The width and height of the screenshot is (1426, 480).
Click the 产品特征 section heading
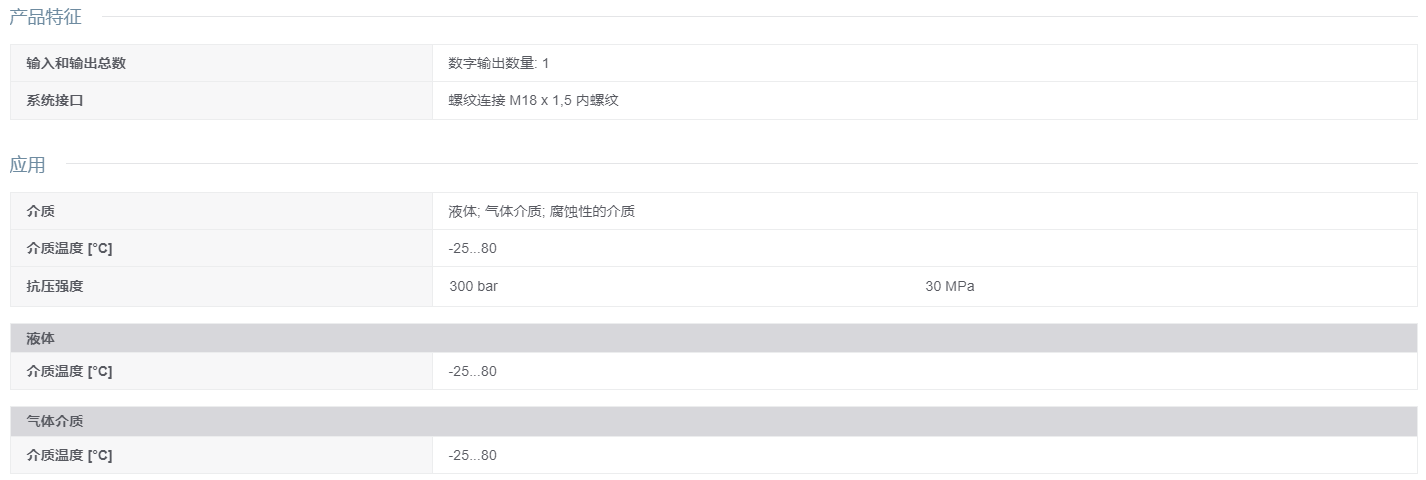tap(45, 17)
